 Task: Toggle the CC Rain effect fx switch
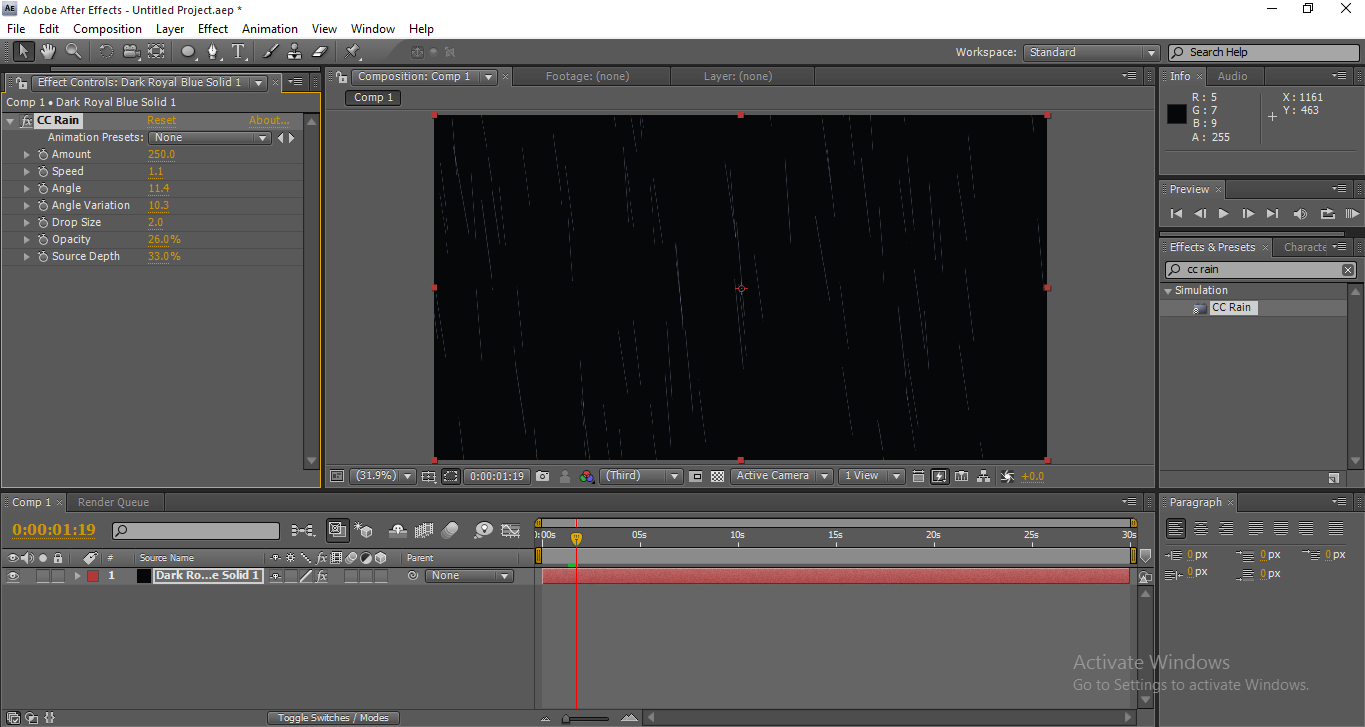point(26,120)
